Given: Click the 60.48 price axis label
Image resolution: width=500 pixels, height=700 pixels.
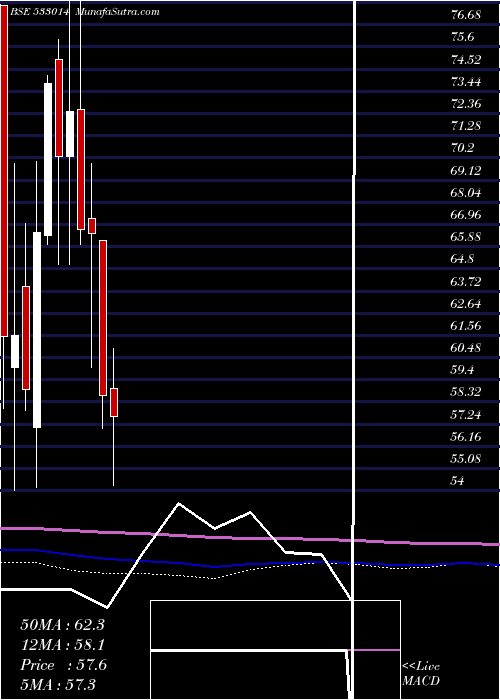Looking at the screenshot, I should [466, 348].
